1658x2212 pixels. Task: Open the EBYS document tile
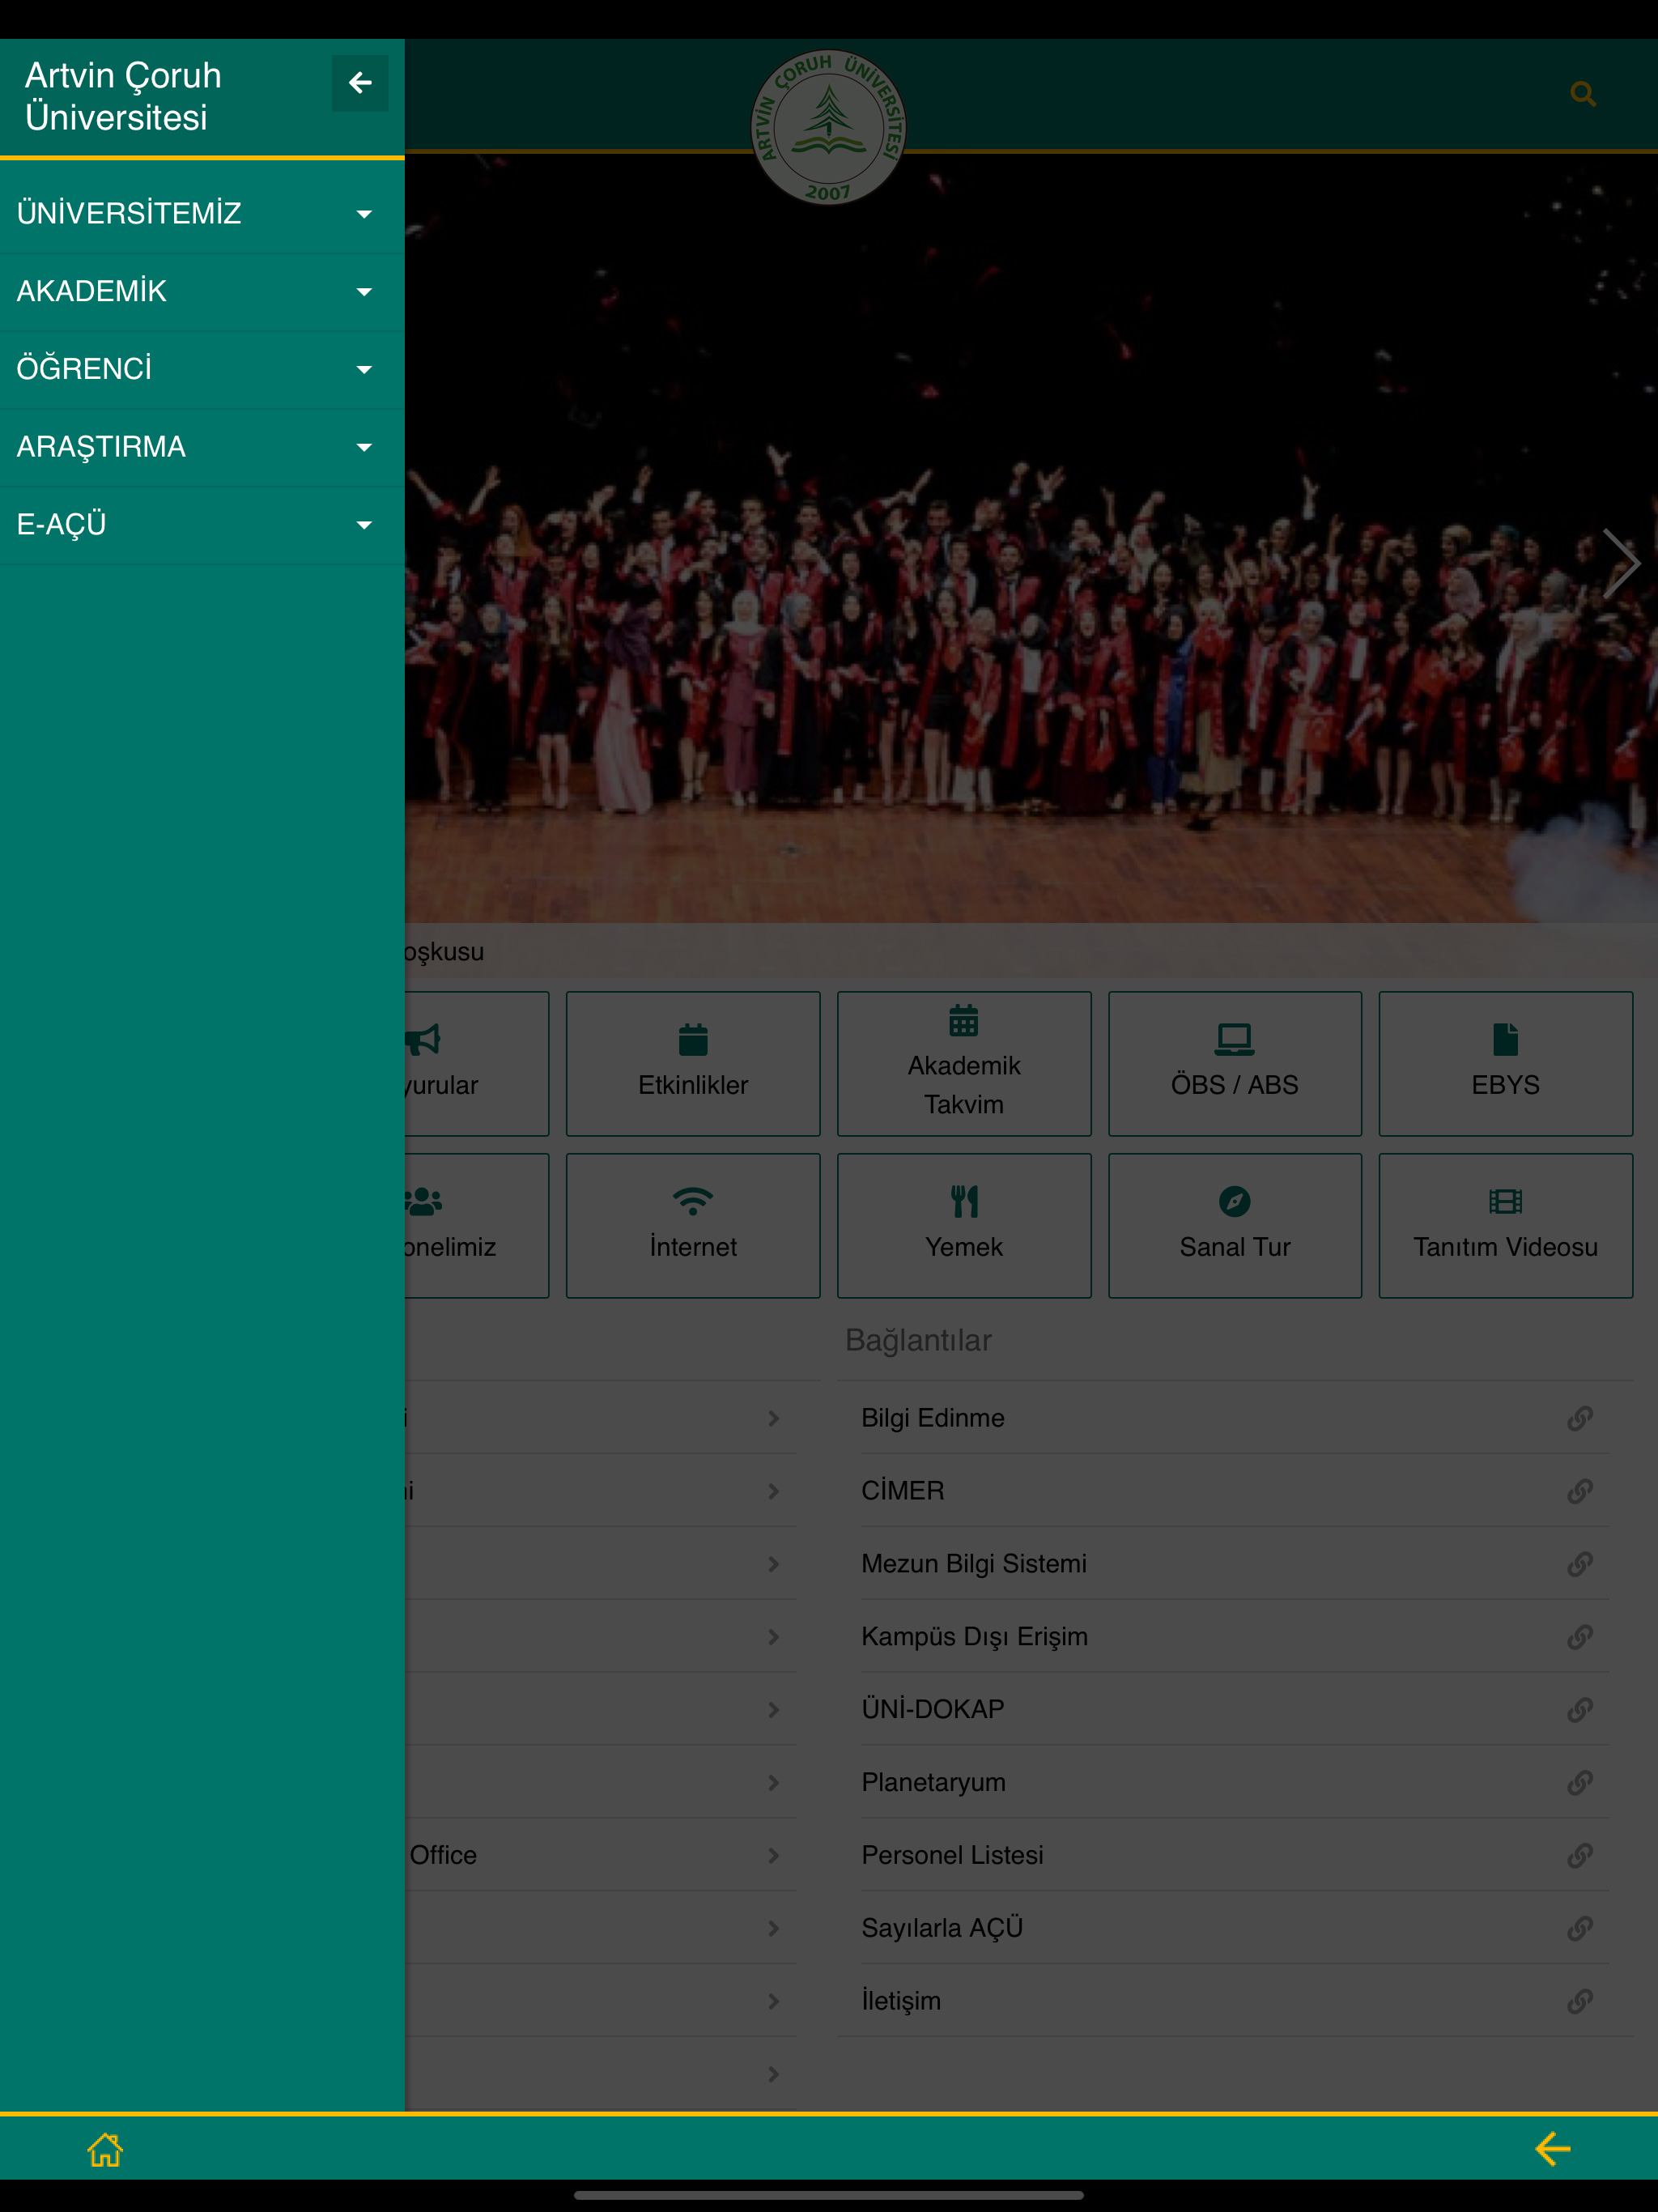(1505, 1063)
